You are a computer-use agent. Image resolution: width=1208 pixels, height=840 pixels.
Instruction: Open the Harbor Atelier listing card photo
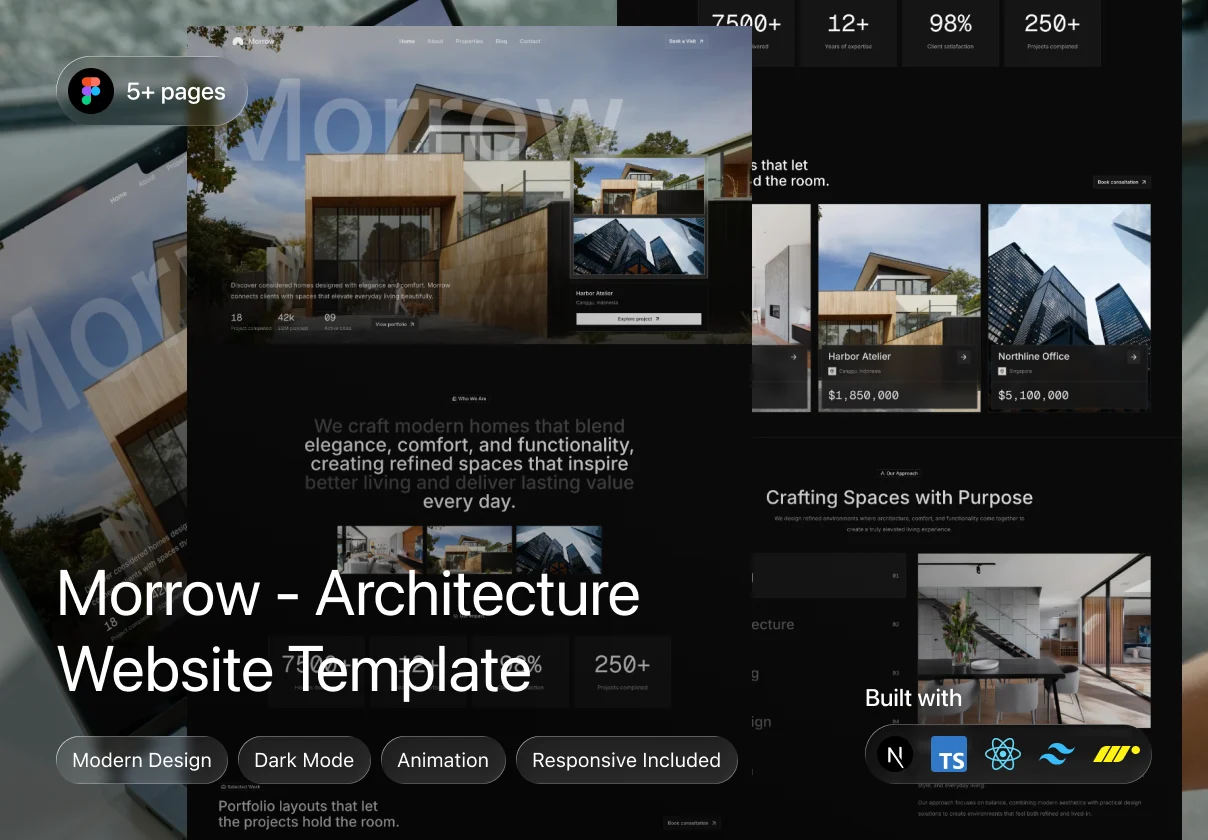point(899,273)
